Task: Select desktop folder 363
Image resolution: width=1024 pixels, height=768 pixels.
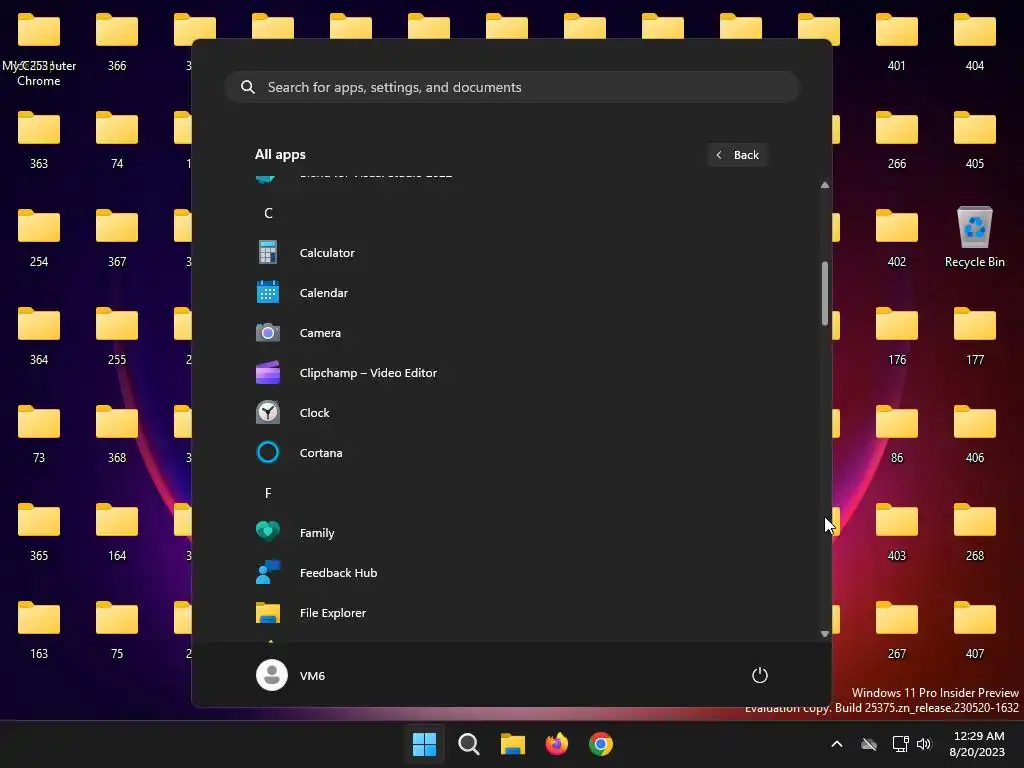Action: click(x=39, y=139)
